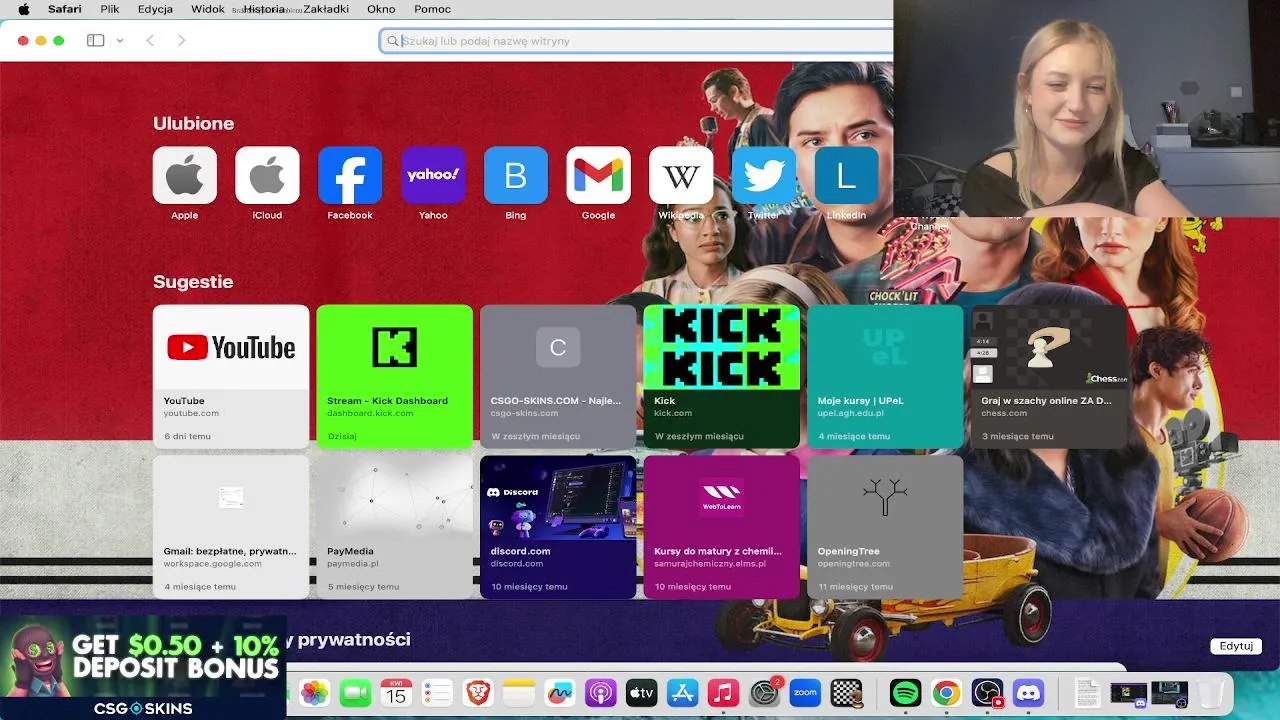The image size is (1280, 720).
Task: Open the Apple favorite
Action: click(184, 175)
